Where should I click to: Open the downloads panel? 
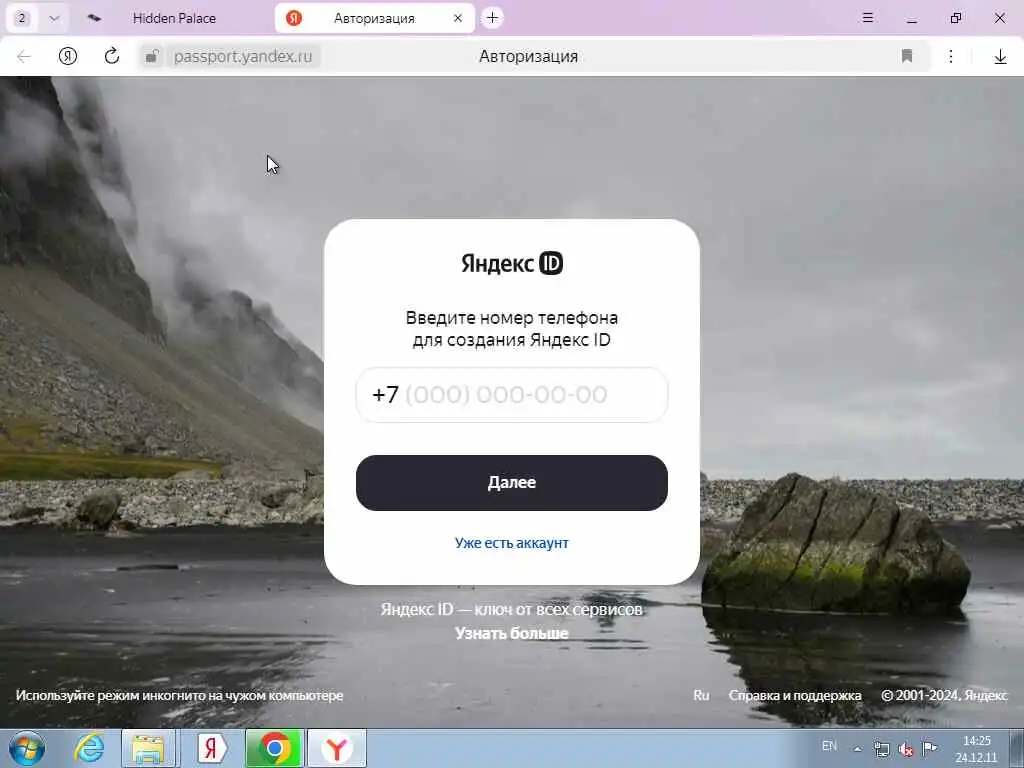[x=1000, y=57]
